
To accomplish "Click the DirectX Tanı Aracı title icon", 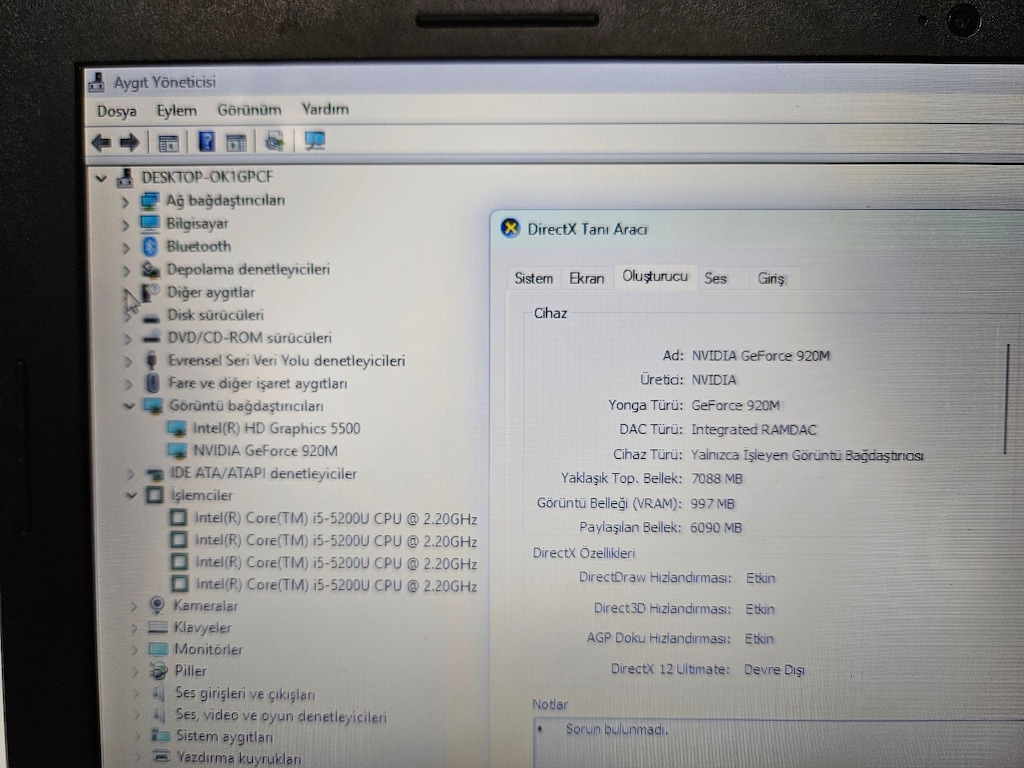I will tap(510, 228).
